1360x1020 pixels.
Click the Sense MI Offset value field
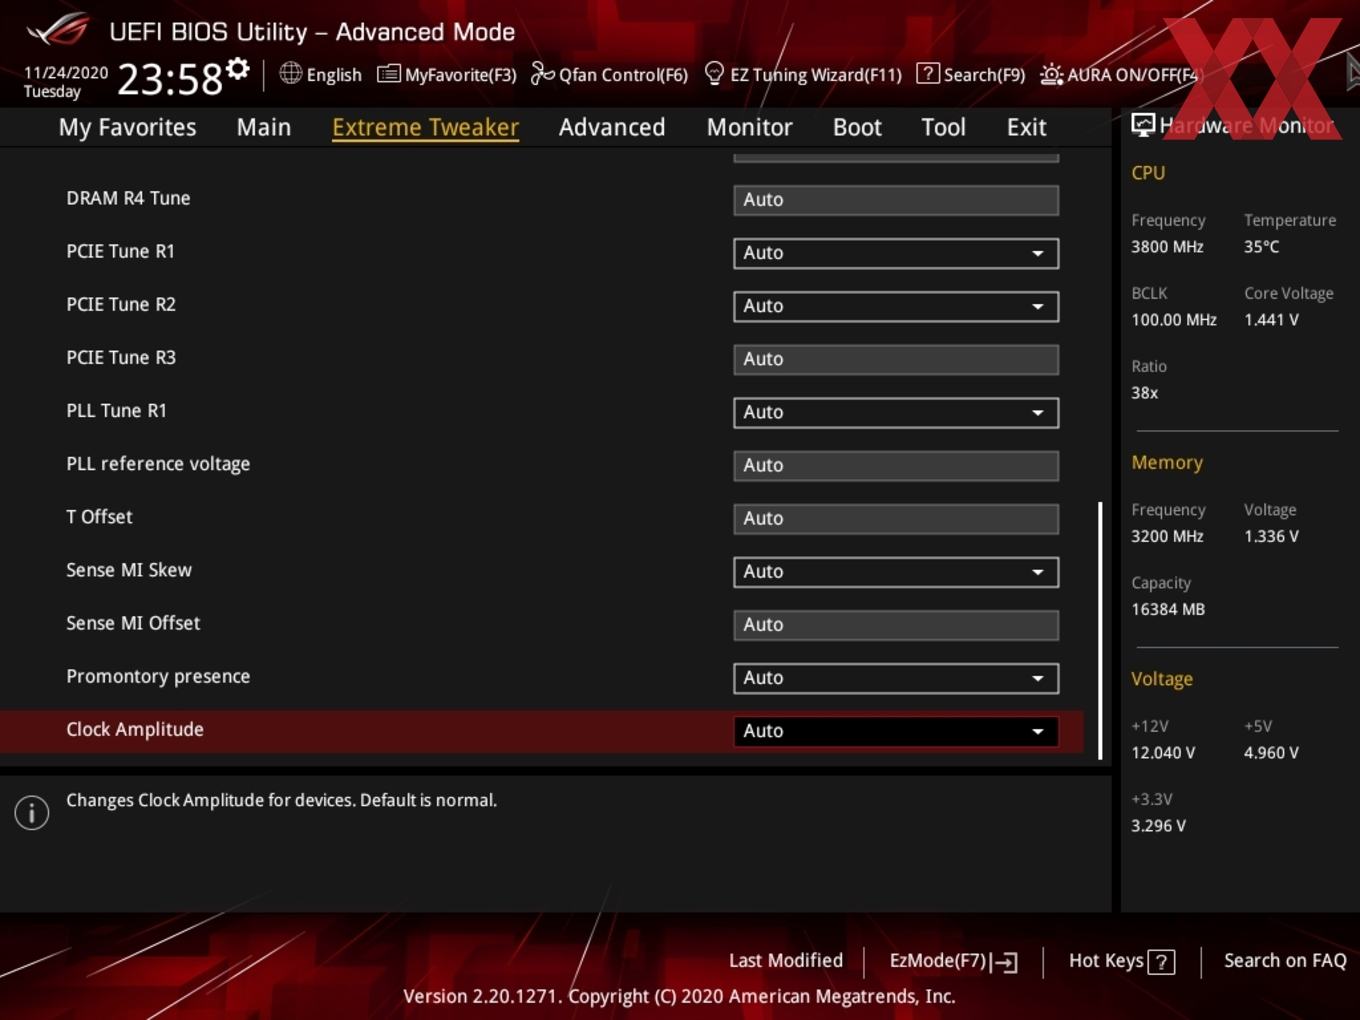pyautogui.click(x=896, y=624)
